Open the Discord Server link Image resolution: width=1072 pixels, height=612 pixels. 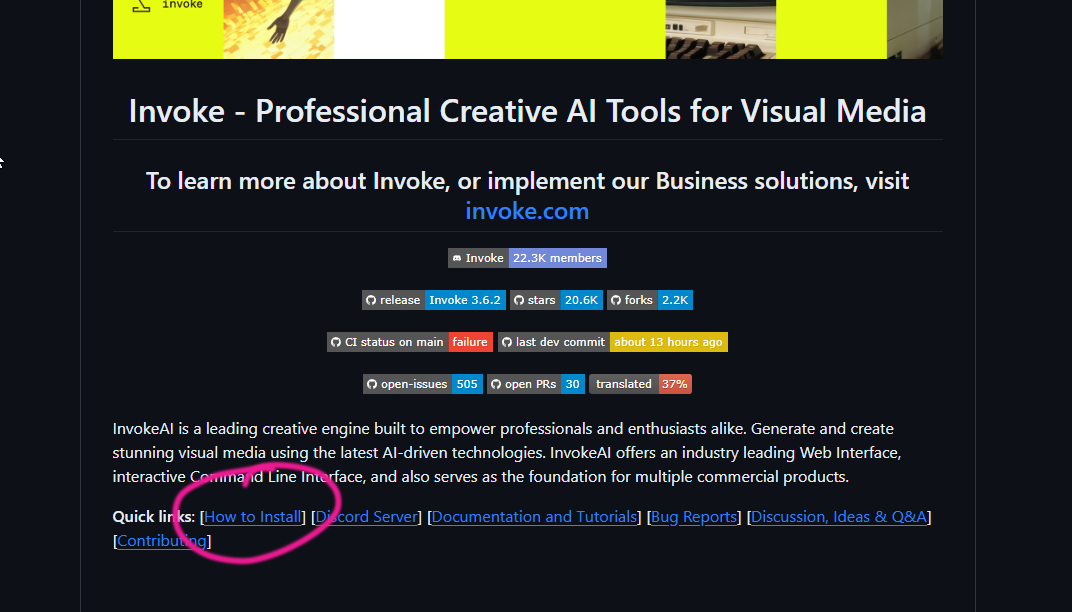click(x=366, y=517)
